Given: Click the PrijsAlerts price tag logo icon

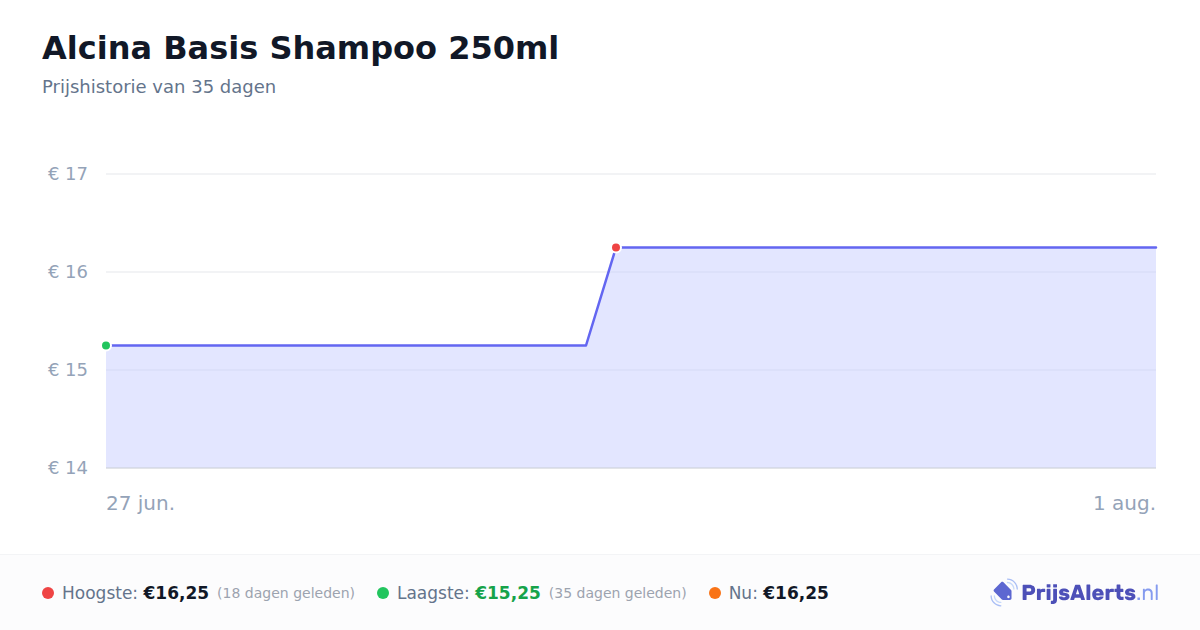Looking at the screenshot, I should click(x=1003, y=593).
